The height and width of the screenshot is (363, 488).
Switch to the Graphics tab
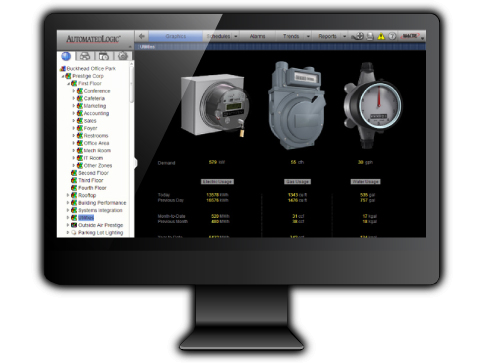[x=176, y=36]
